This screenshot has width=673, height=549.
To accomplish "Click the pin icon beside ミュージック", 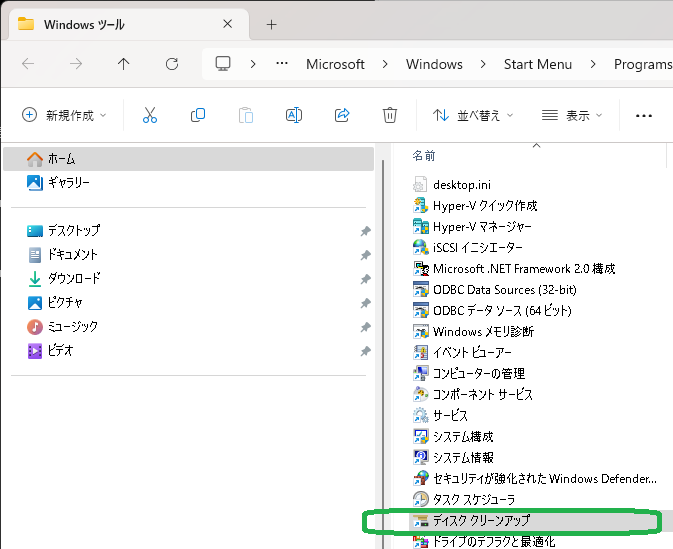I will (x=365, y=328).
